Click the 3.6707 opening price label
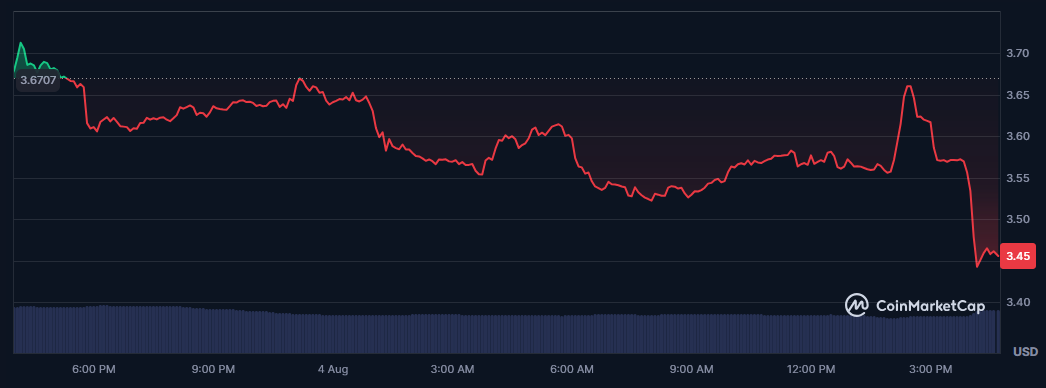This screenshot has width=1046, height=388. point(37,80)
